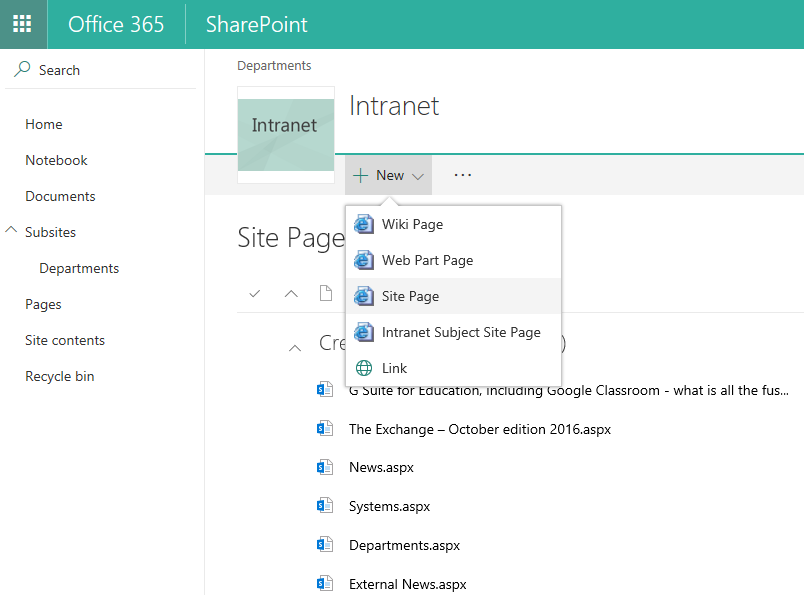Viewport: 804px width, 595px height.
Task: Open Notebook in the left navigation
Action: pyautogui.click(x=56, y=160)
